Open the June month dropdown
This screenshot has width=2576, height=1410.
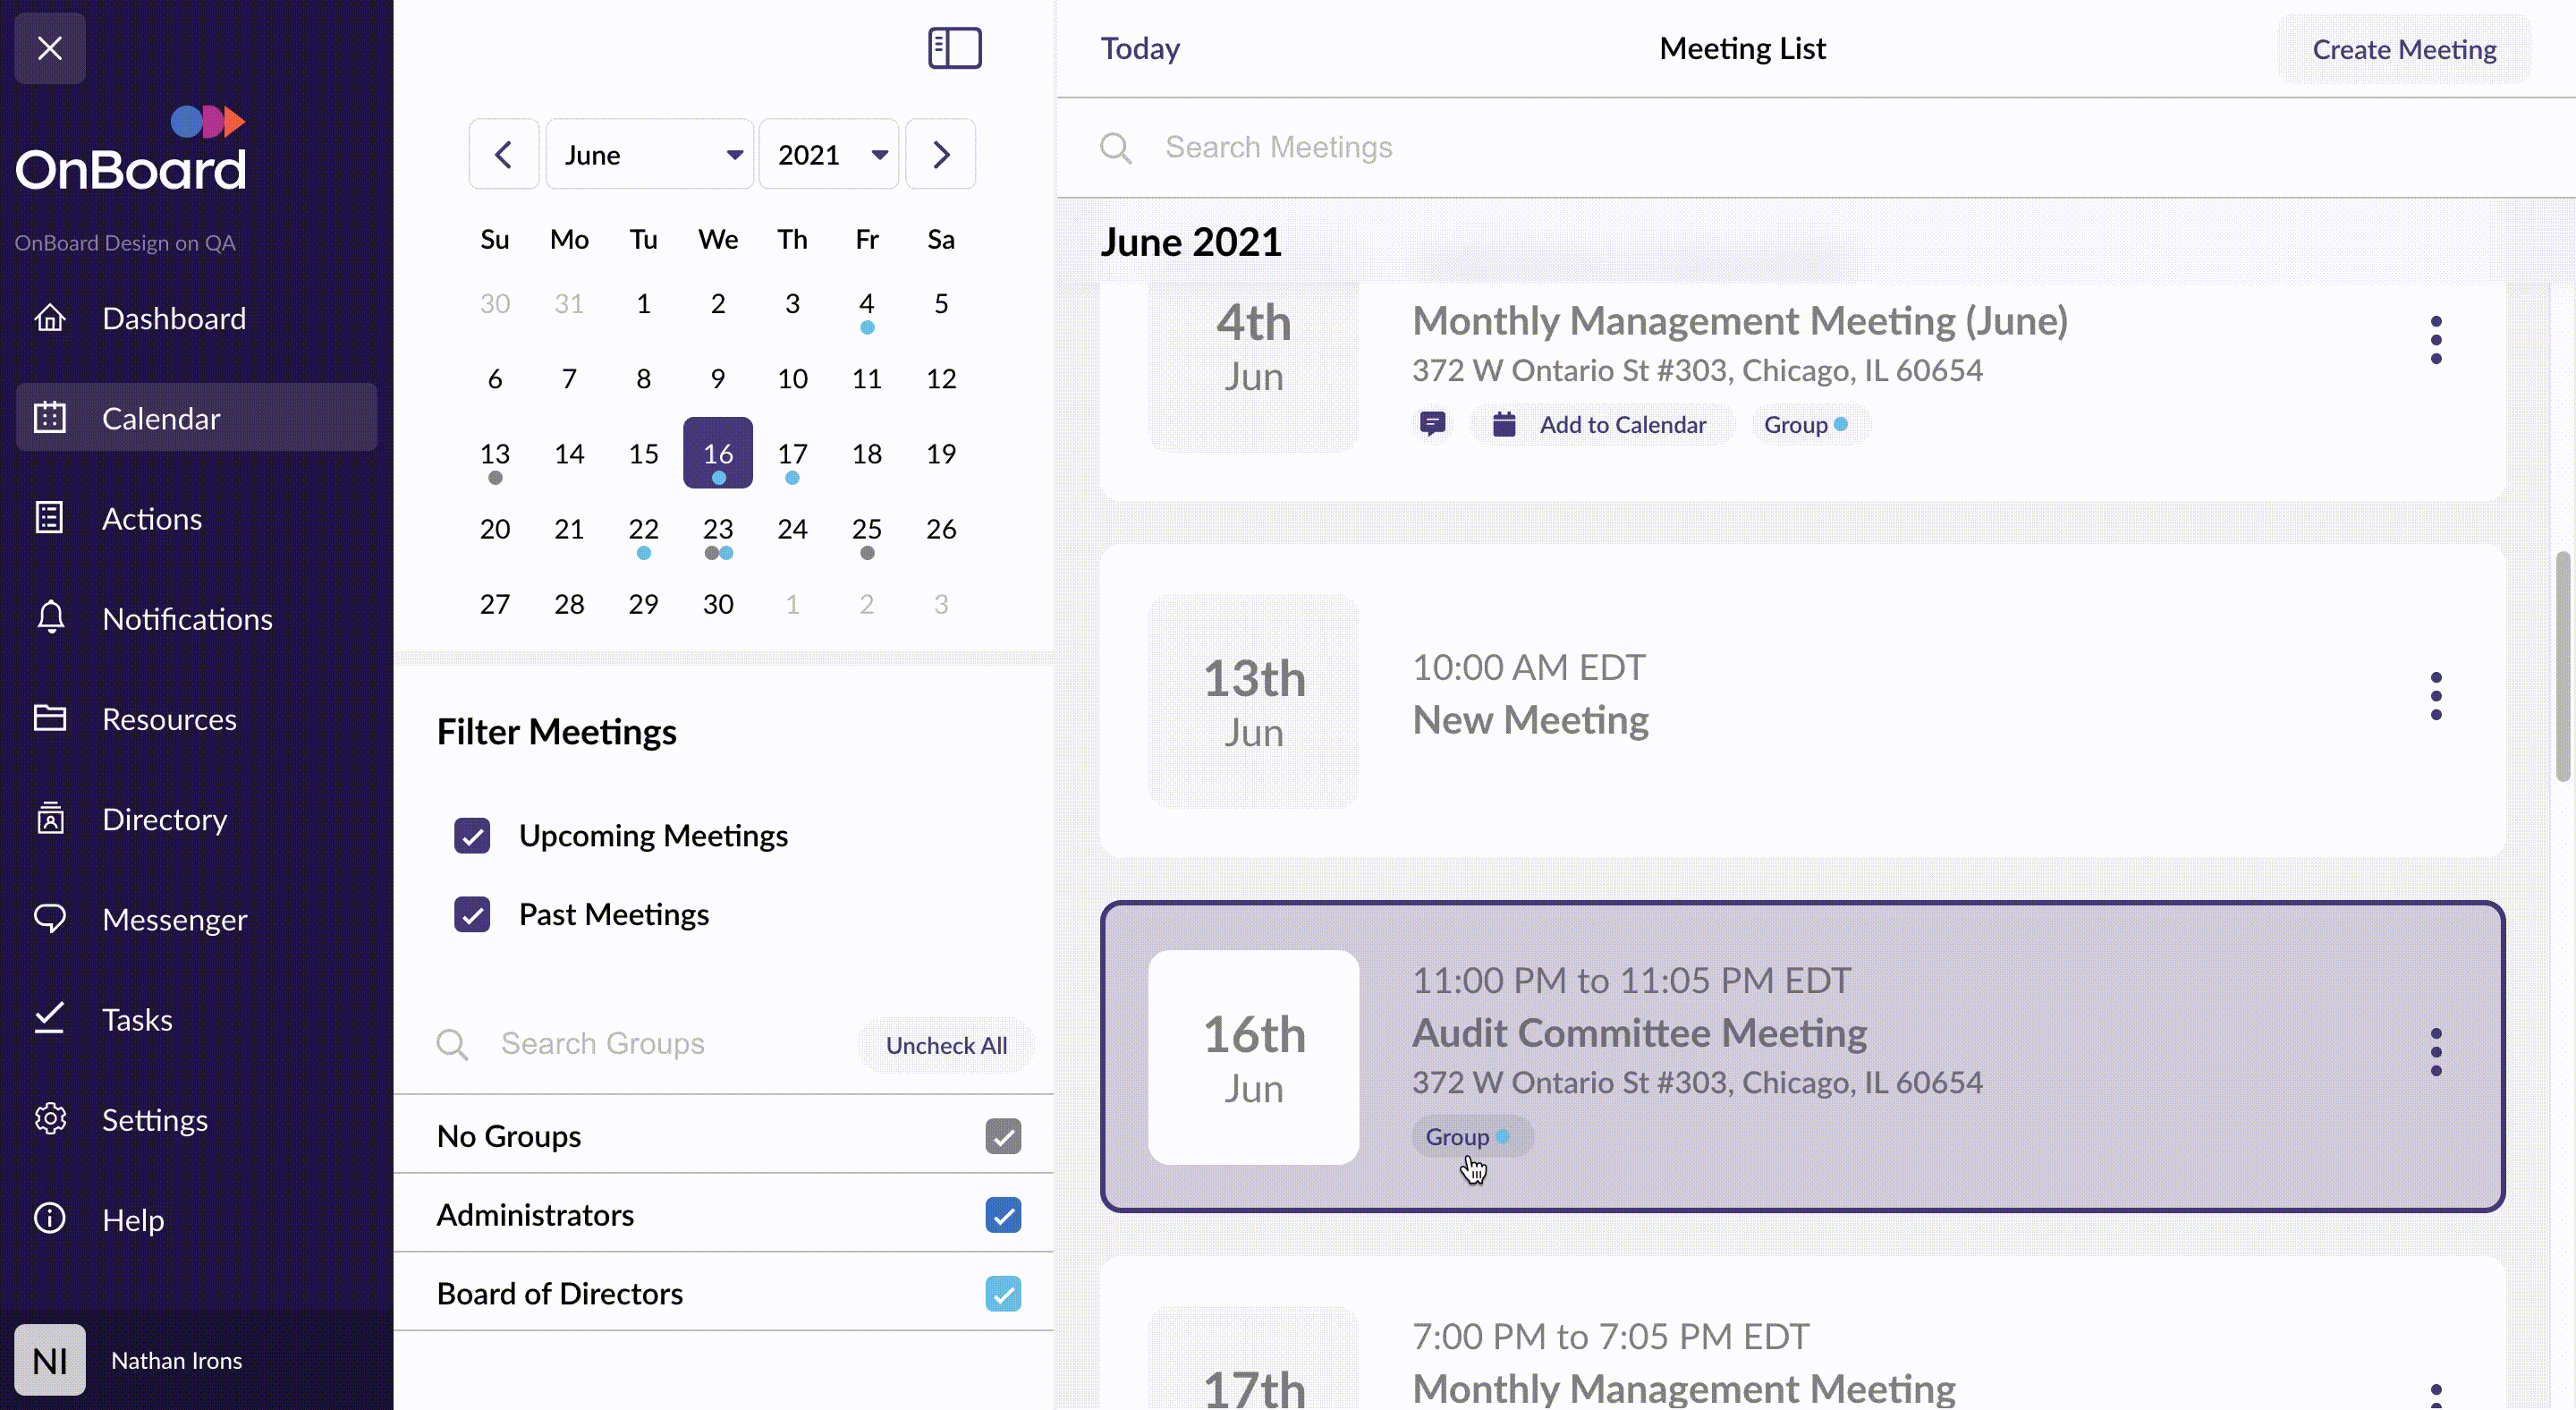click(650, 154)
